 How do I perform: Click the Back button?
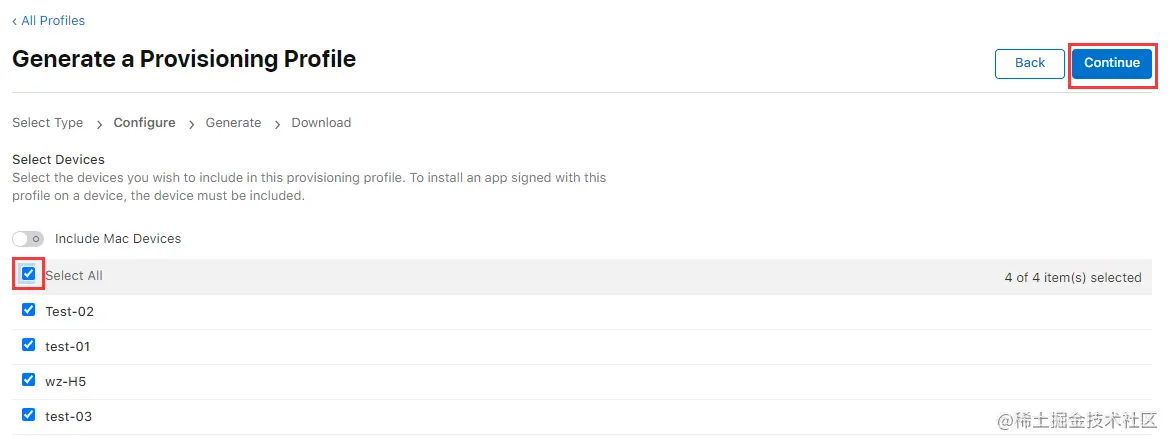point(1029,63)
